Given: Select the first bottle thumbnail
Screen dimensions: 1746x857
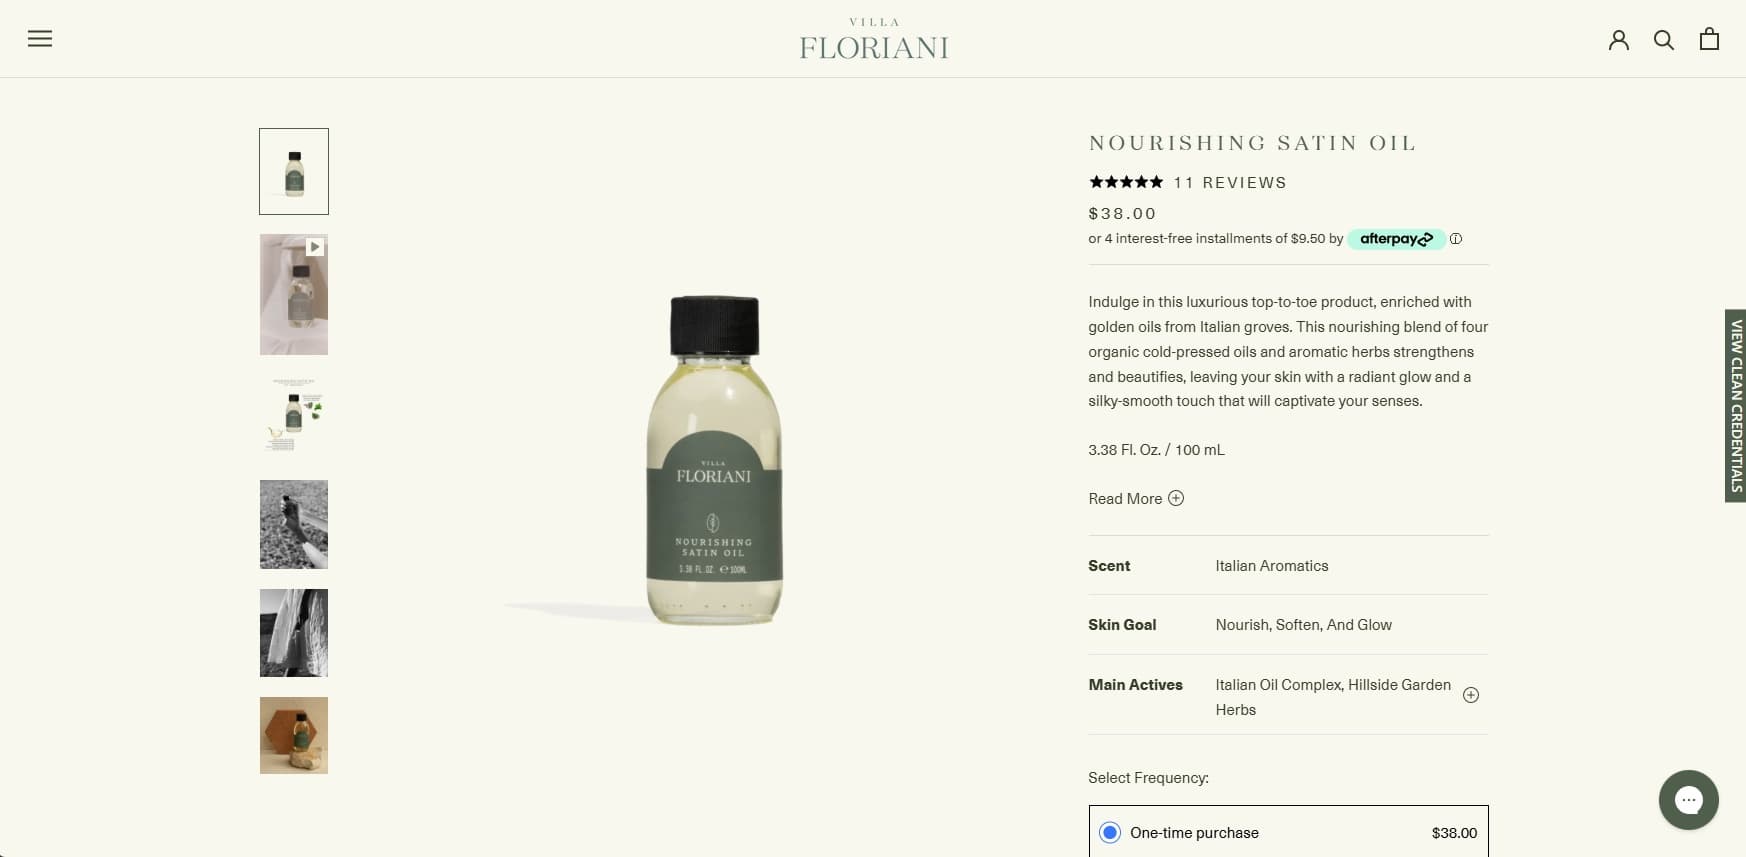Looking at the screenshot, I should click(x=294, y=171).
